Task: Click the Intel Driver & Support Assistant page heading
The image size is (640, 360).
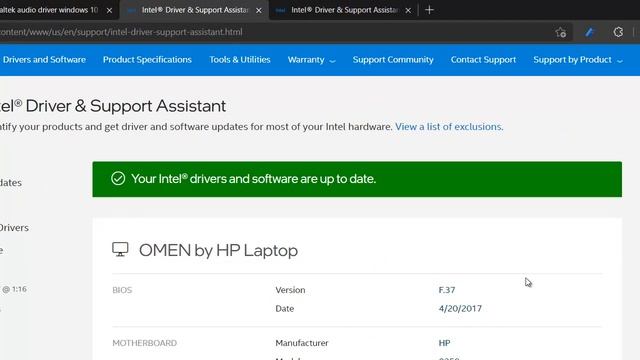Action: pyautogui.click(x=113, y=106)
